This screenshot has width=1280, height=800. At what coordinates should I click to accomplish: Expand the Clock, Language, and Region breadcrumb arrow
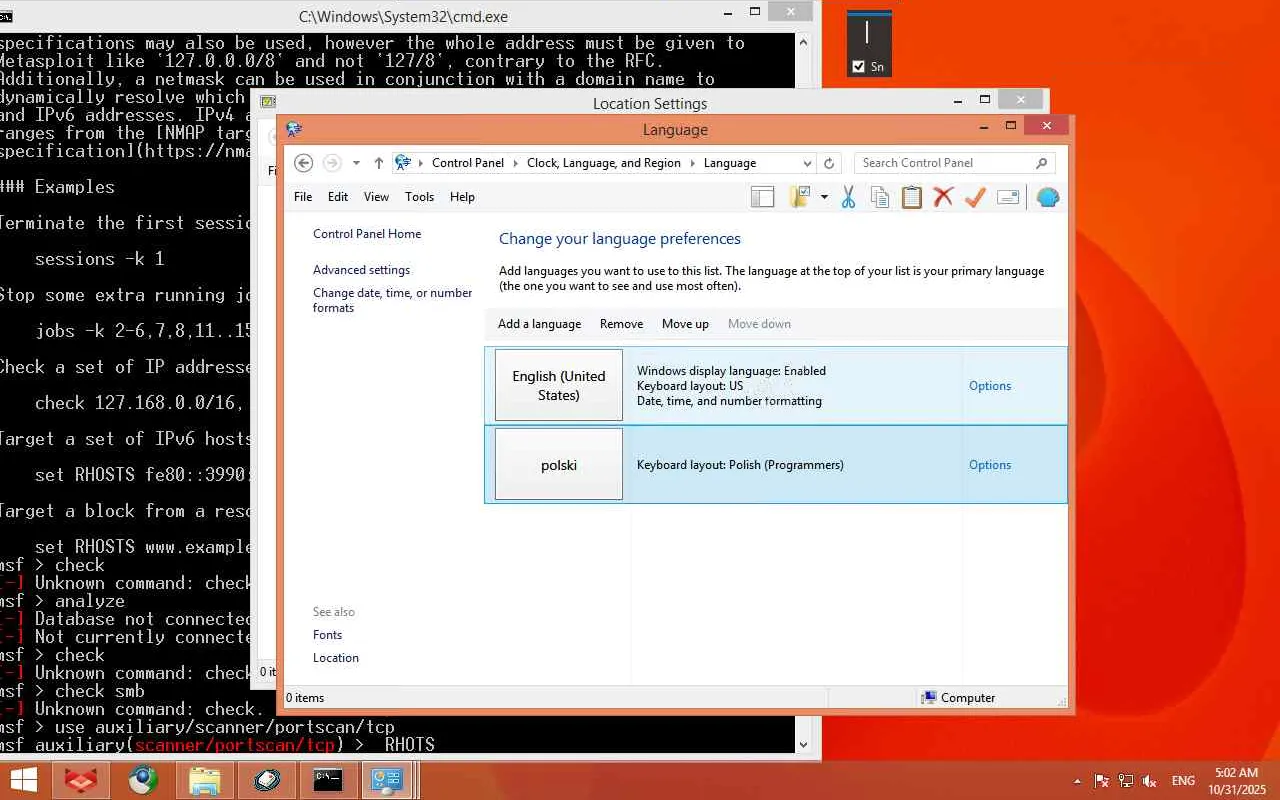coord(692,163)
